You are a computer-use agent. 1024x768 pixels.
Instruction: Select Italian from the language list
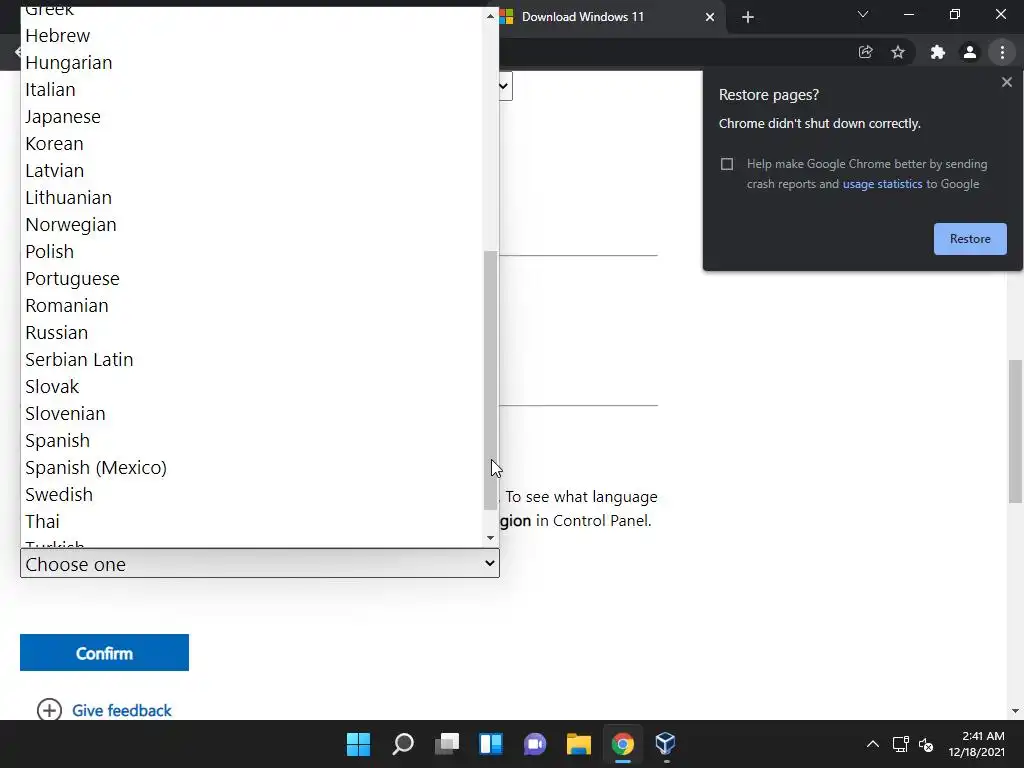click(251, 89)
